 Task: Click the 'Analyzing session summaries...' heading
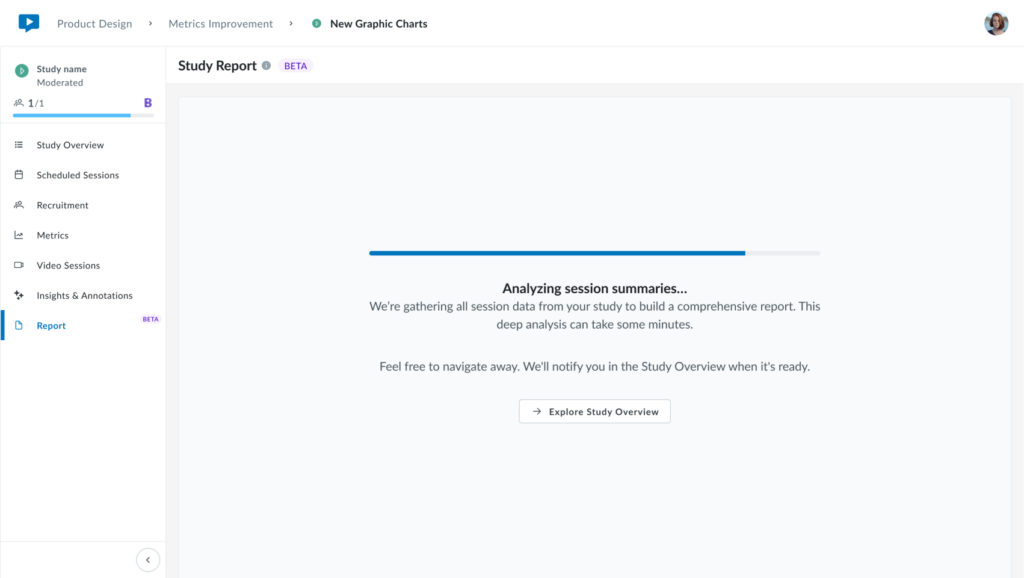[x=595, y=288]
